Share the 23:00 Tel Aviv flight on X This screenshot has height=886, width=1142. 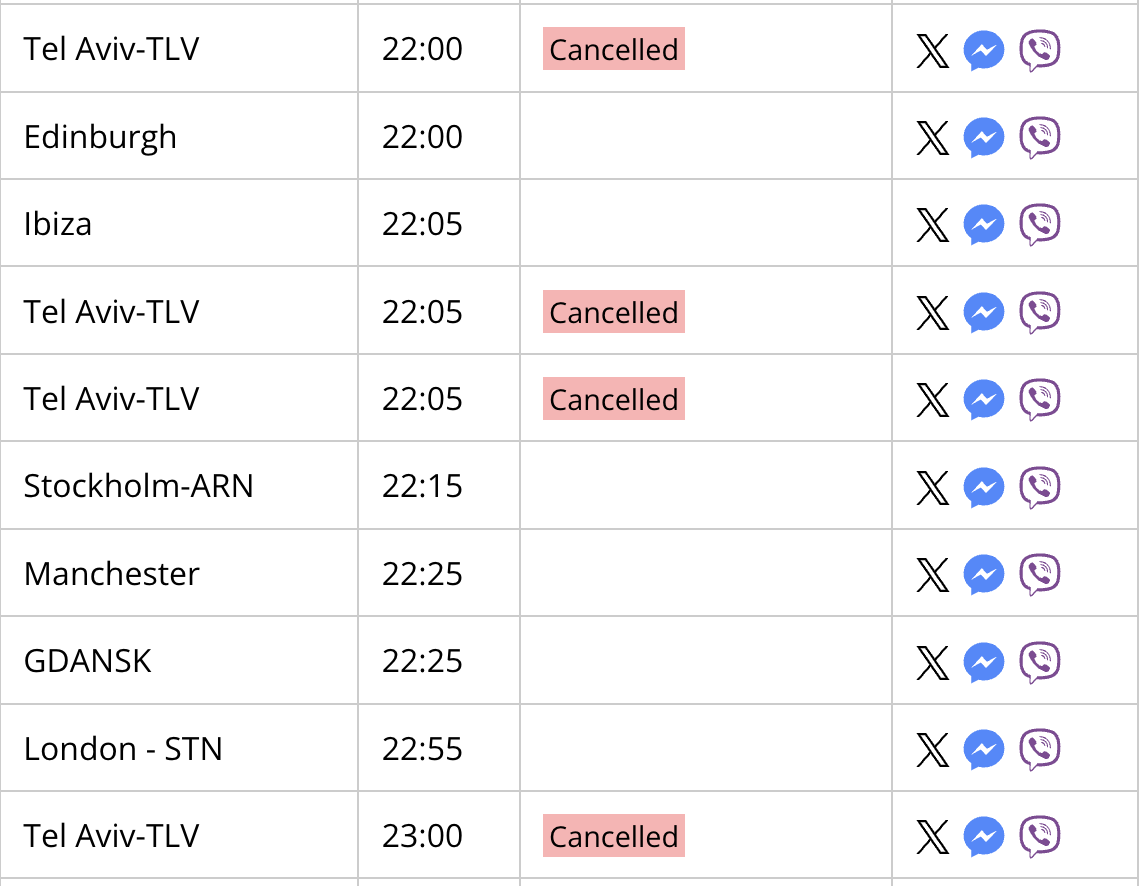(932, 836)
